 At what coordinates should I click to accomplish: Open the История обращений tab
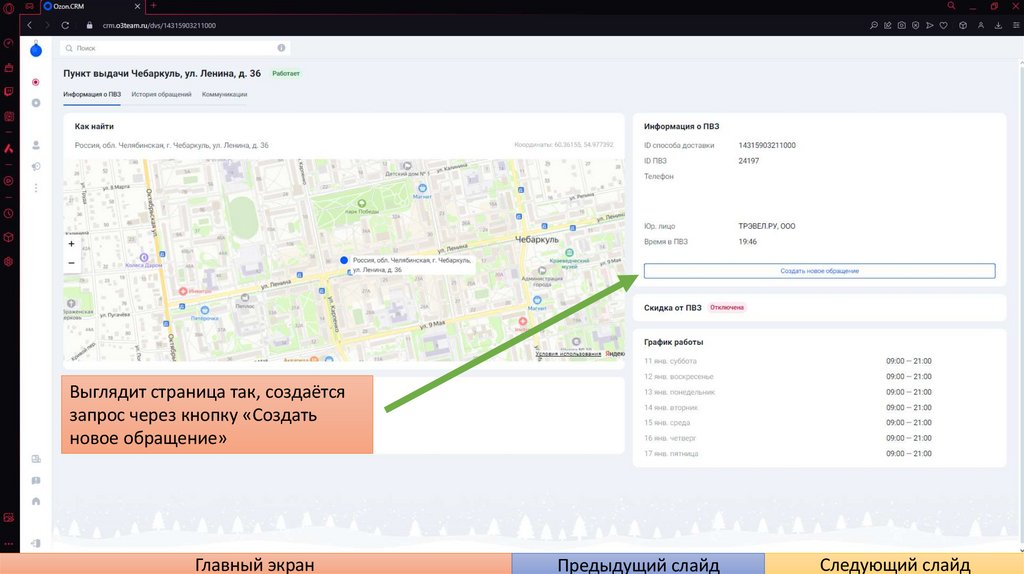pos(161,94)
